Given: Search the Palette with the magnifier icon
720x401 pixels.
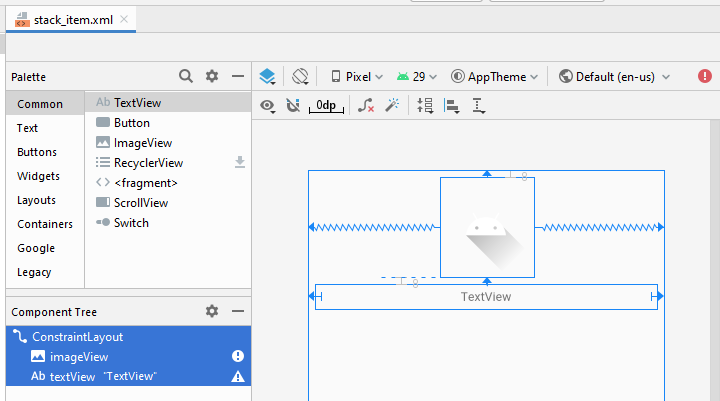Looking at the screenshot, I should point(186,76).
